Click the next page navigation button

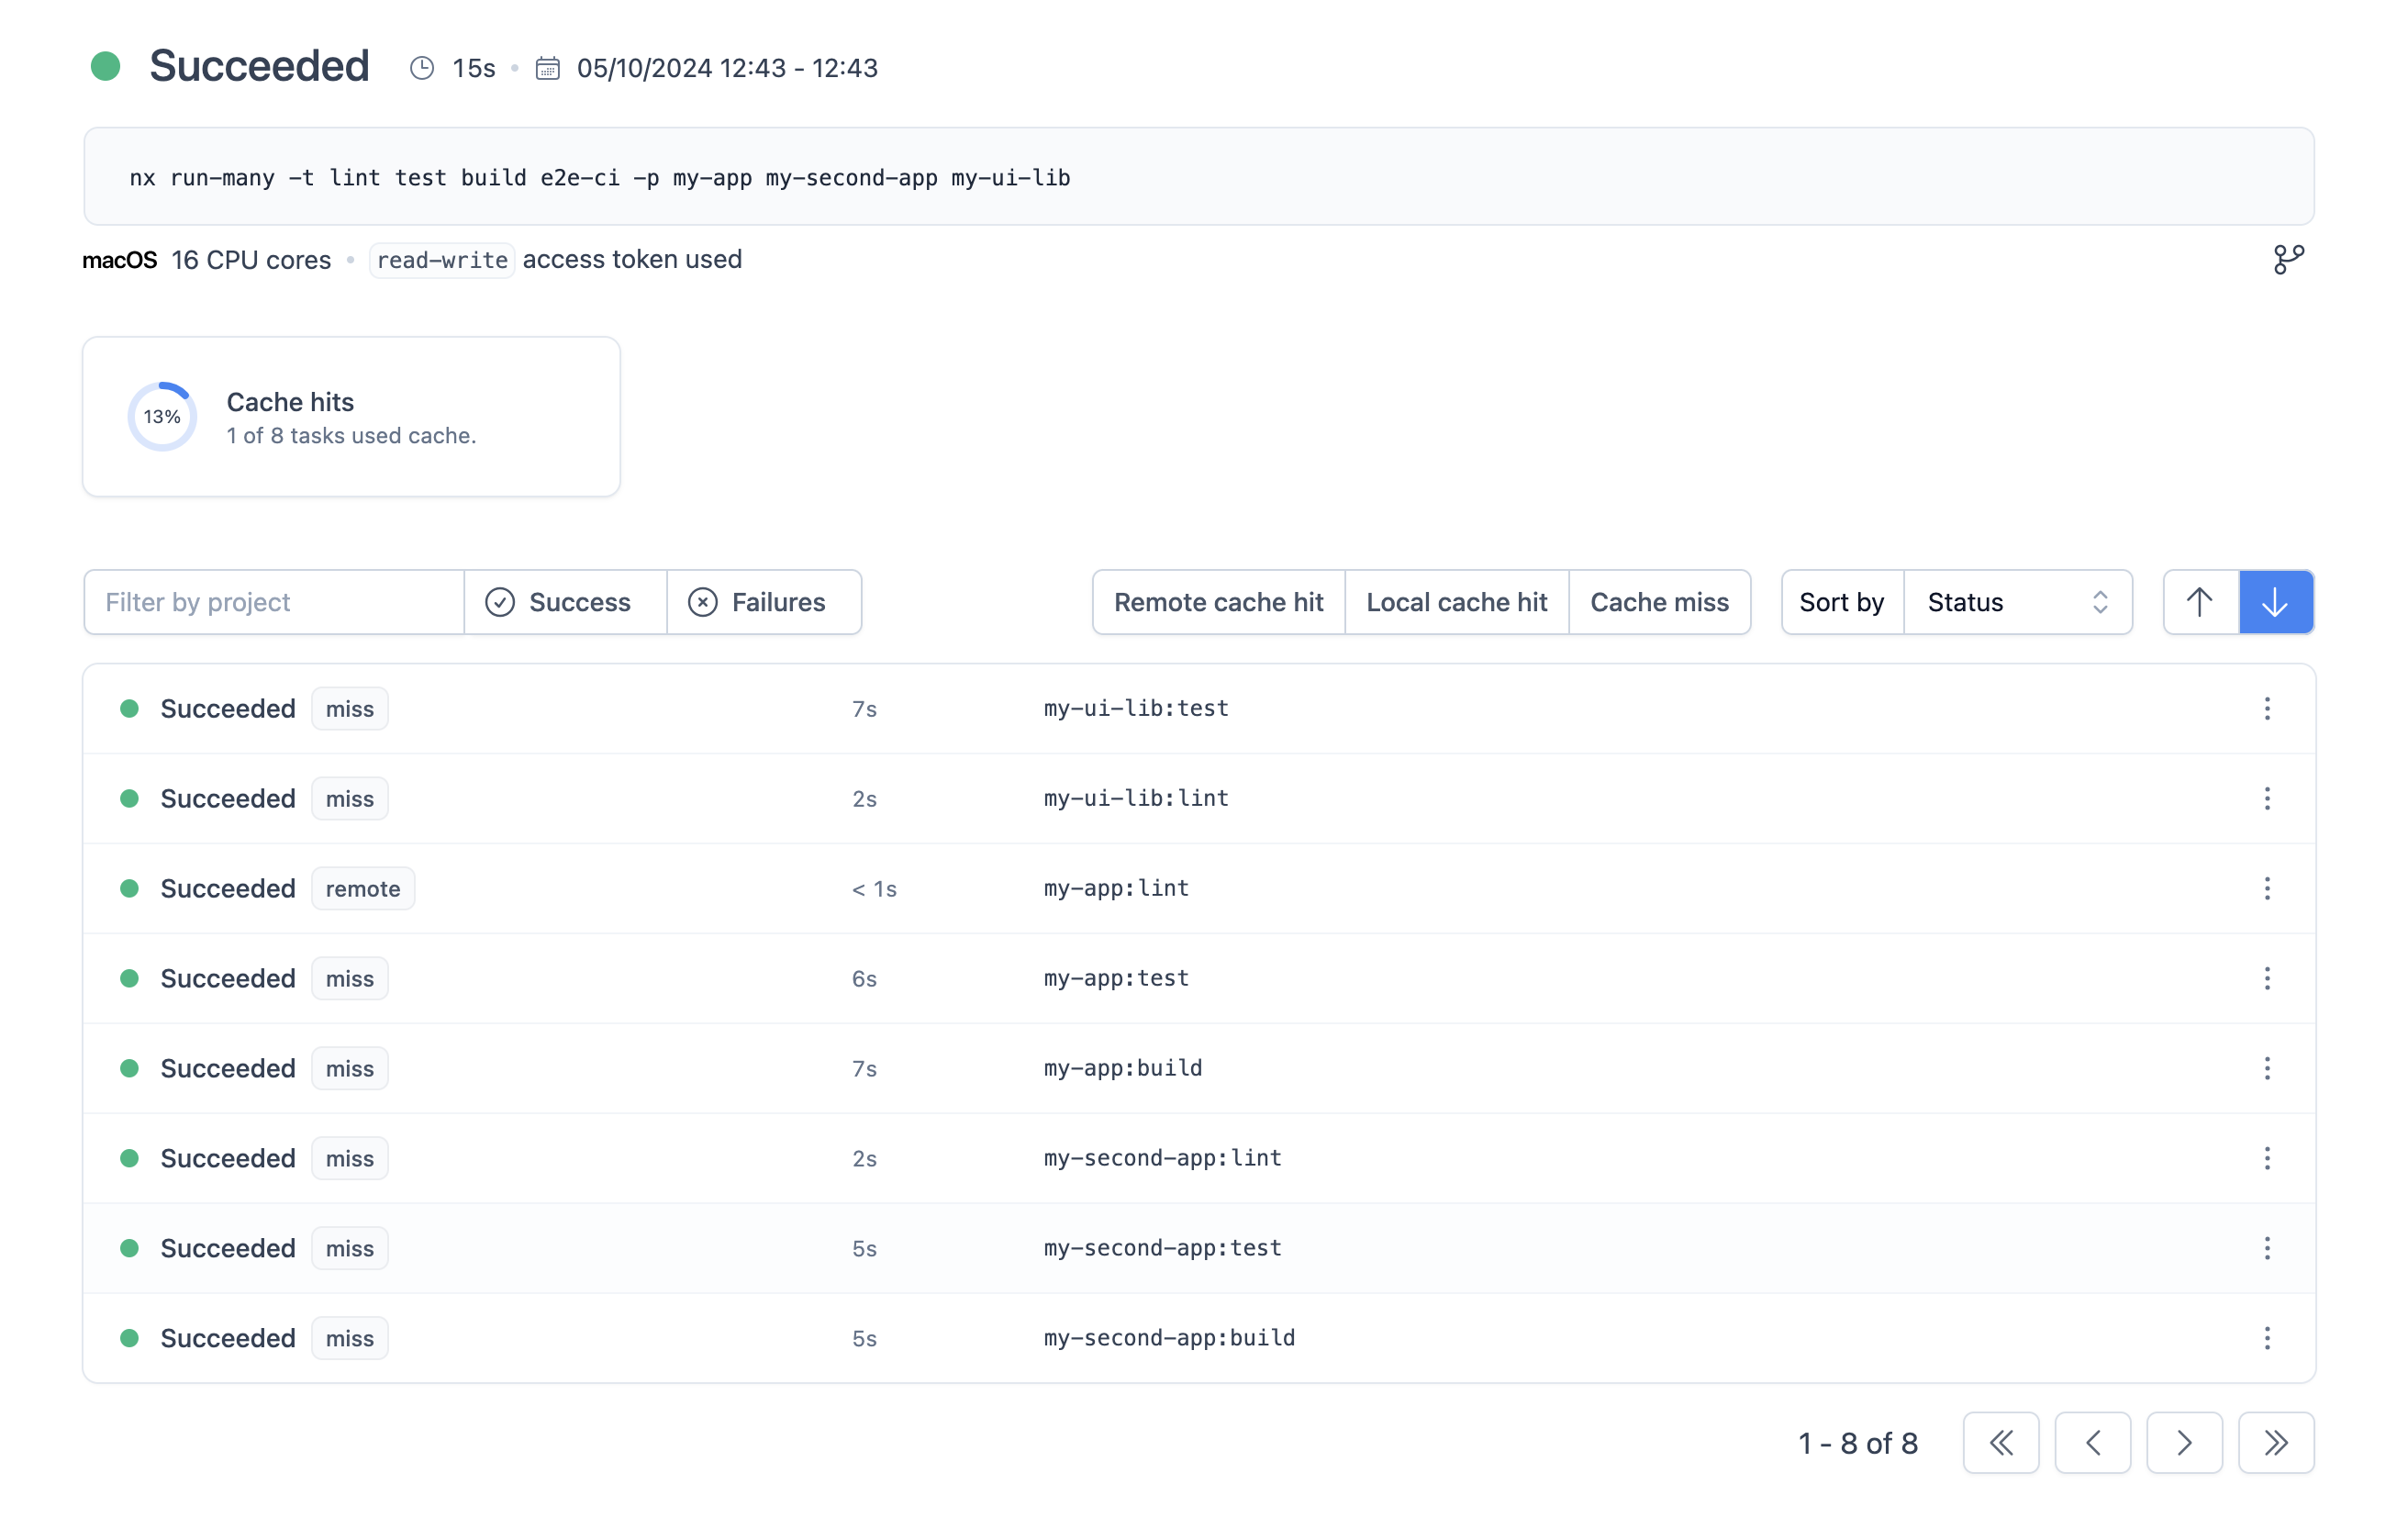click(x=2187, y=1443)
